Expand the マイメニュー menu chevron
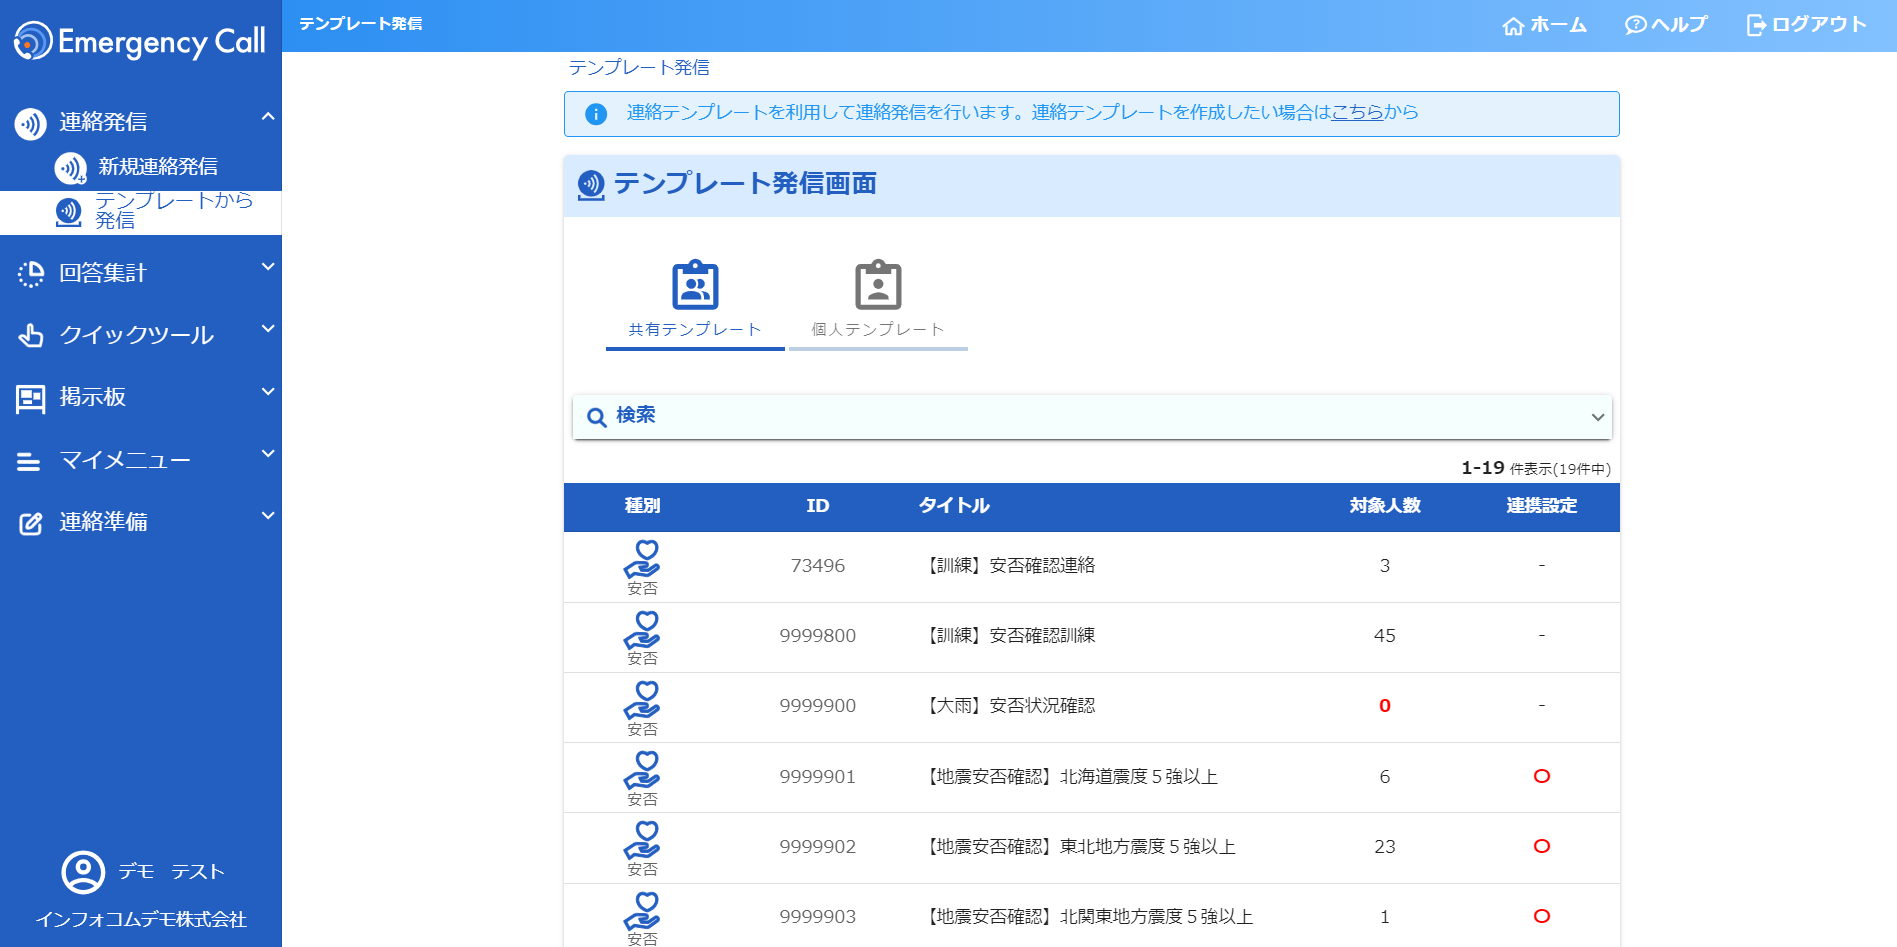This screenshot has height=947, width=1897. point(268,454)
